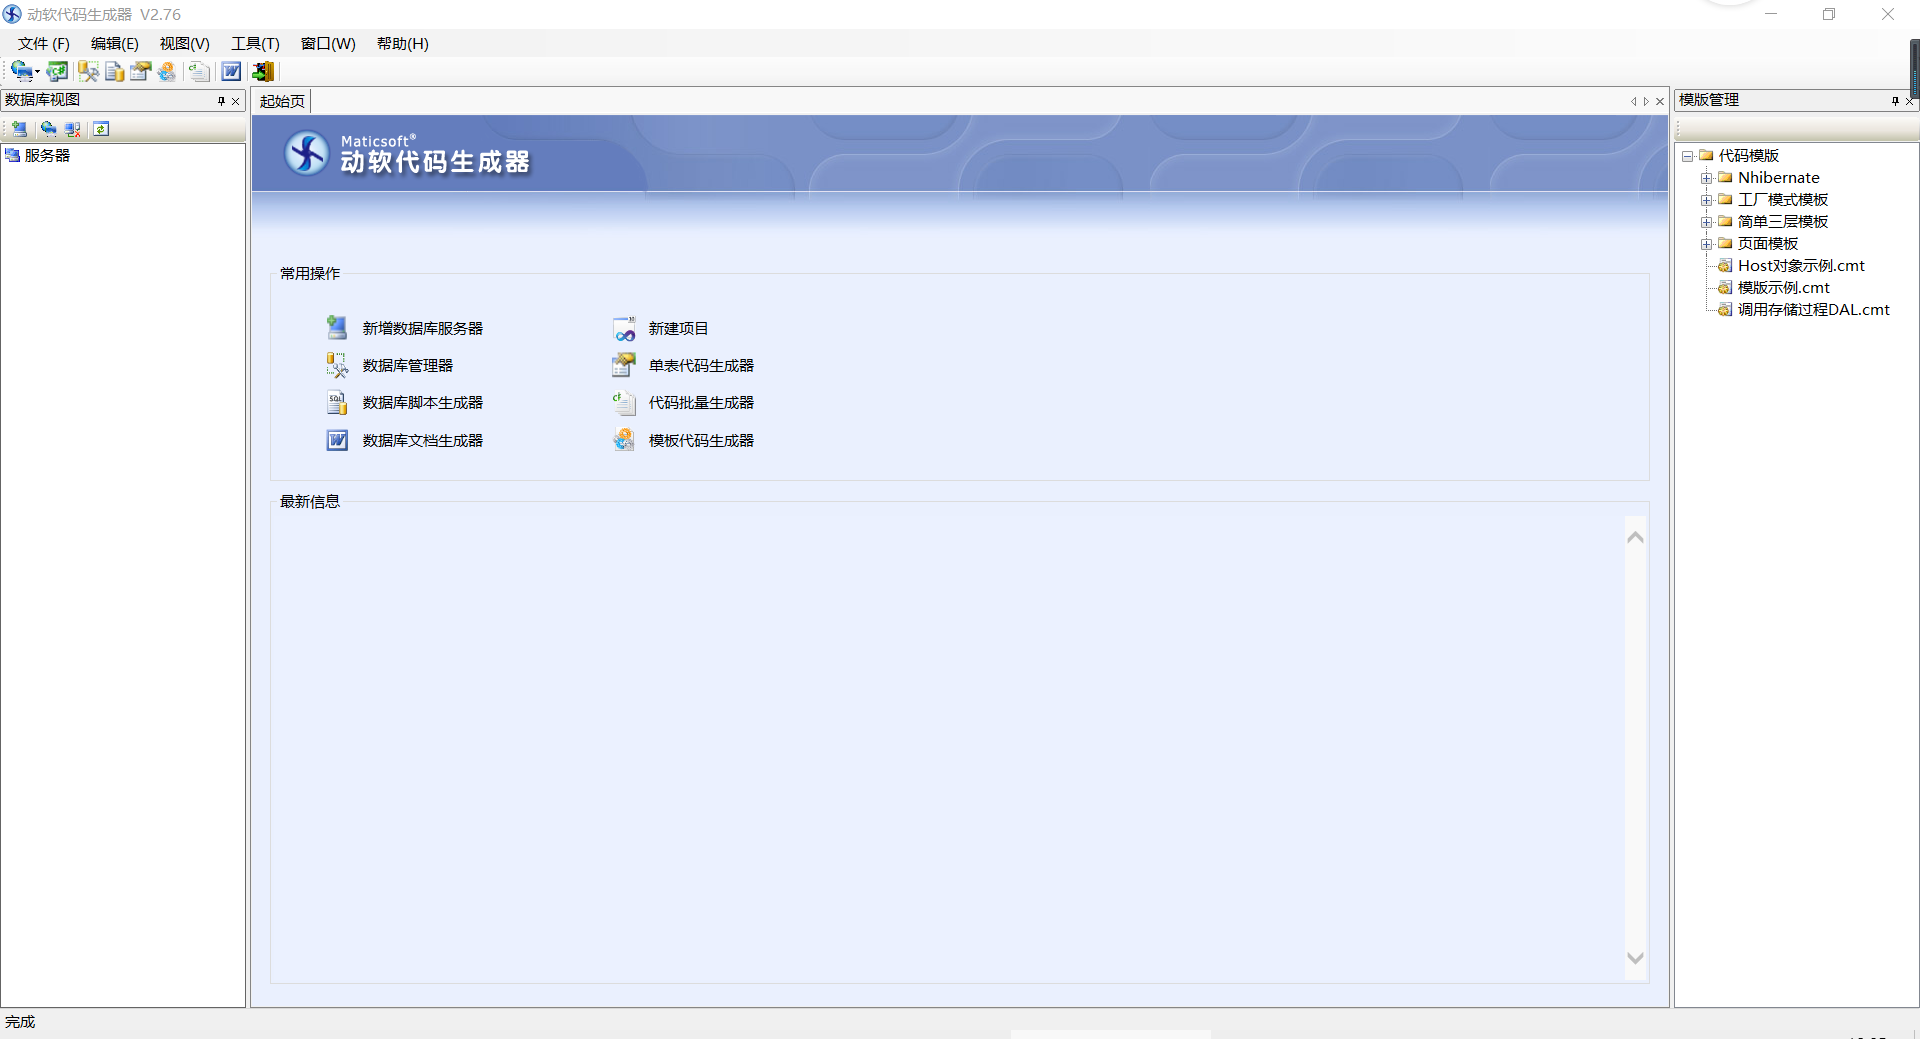Expand the 工厂模式模板 folder
This screenshot has height=1039, width=1920.
1706,200
